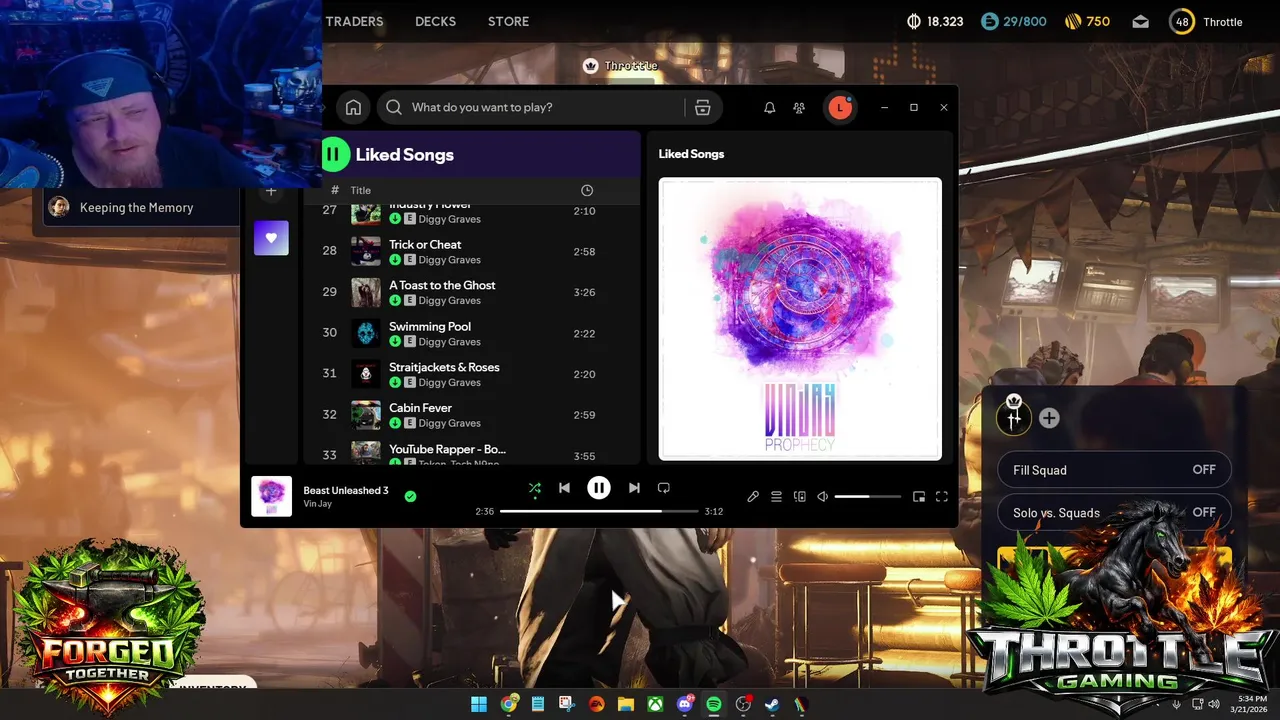This screenshot has height=720, width=1280.
Task: Open the Throttle level 48 profile
Action: [x=1206, y=21]
